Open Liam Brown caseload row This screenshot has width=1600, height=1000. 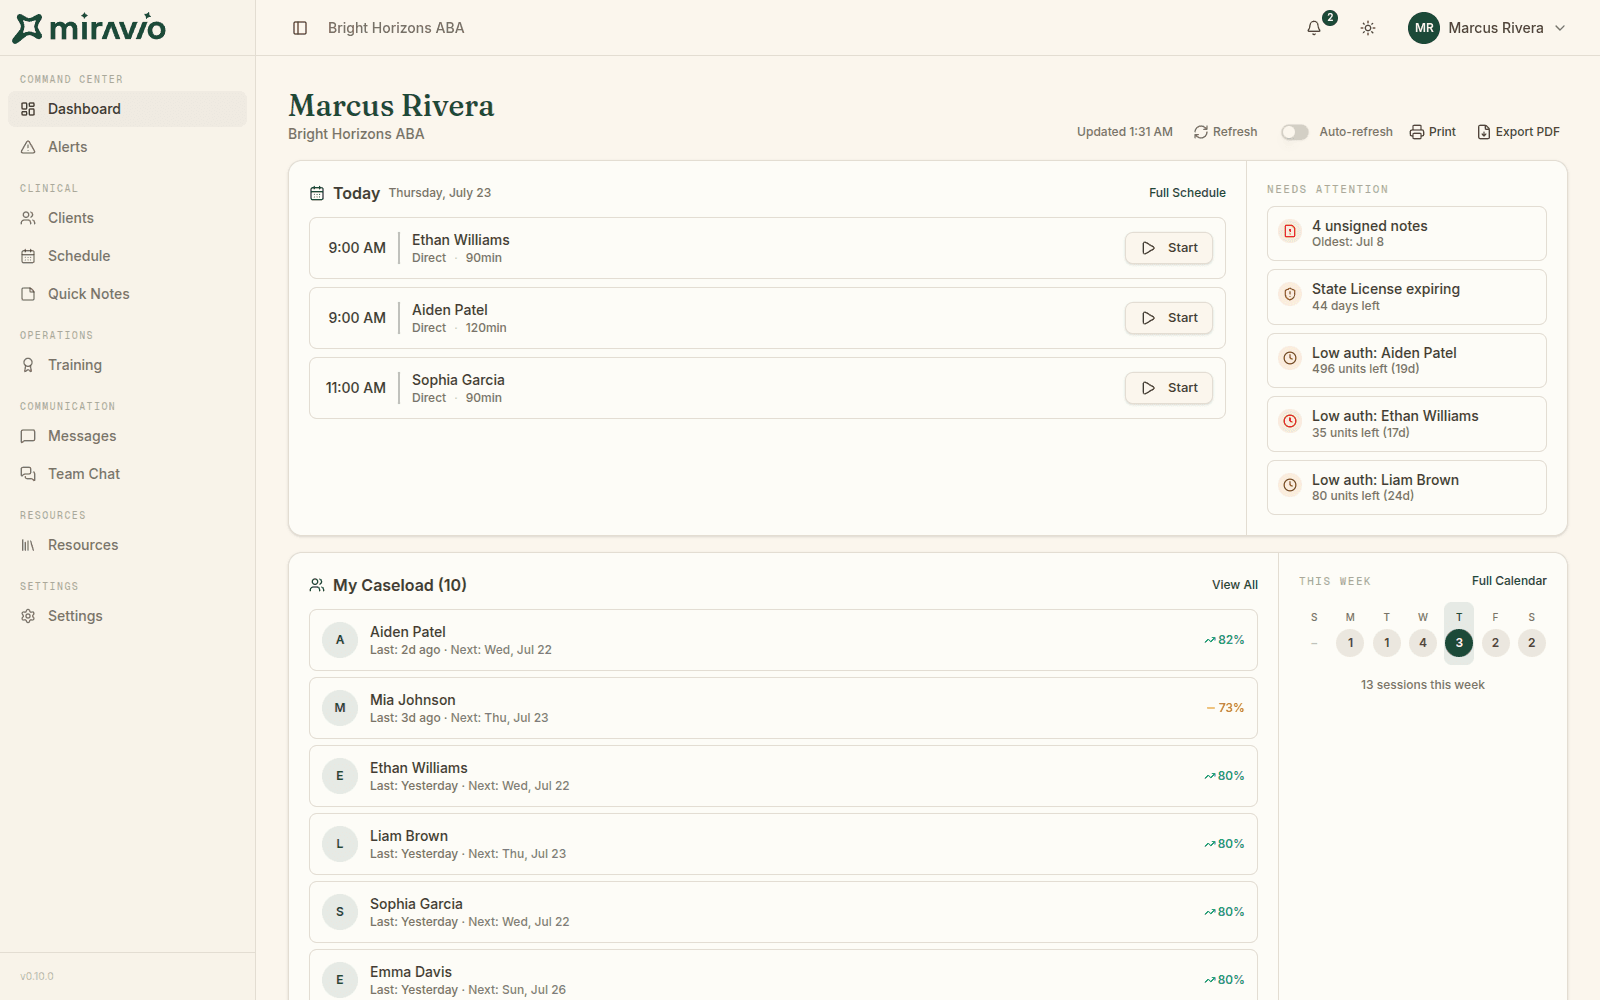(x=783, y=844)
